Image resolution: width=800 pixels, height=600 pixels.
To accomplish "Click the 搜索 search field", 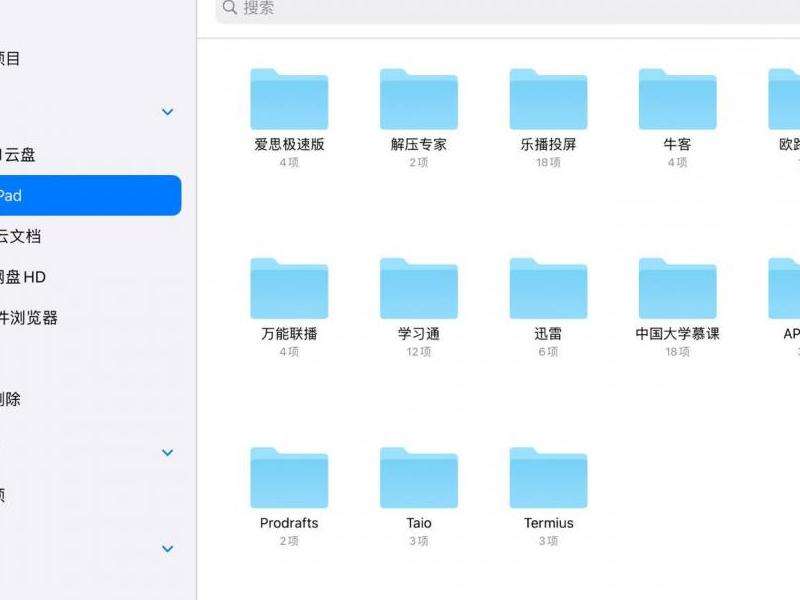I will (x=508, y=9).
